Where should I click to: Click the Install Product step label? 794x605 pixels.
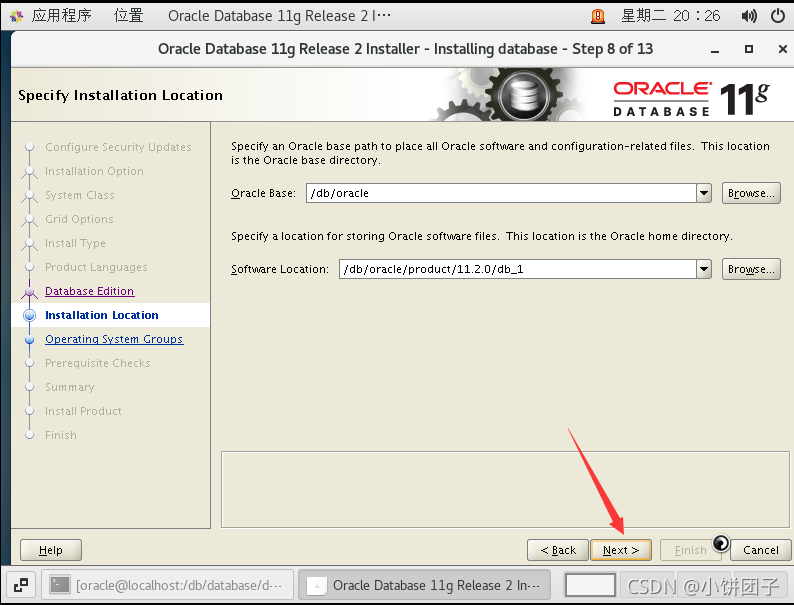point(83,411)
